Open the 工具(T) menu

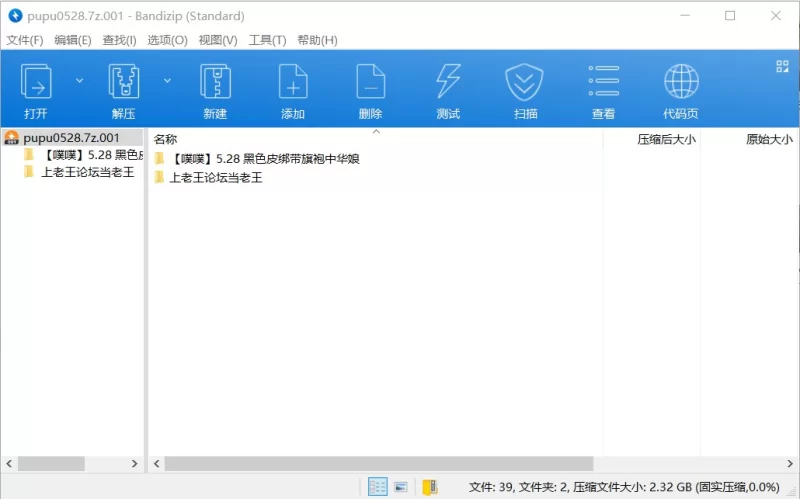(267, 40)
